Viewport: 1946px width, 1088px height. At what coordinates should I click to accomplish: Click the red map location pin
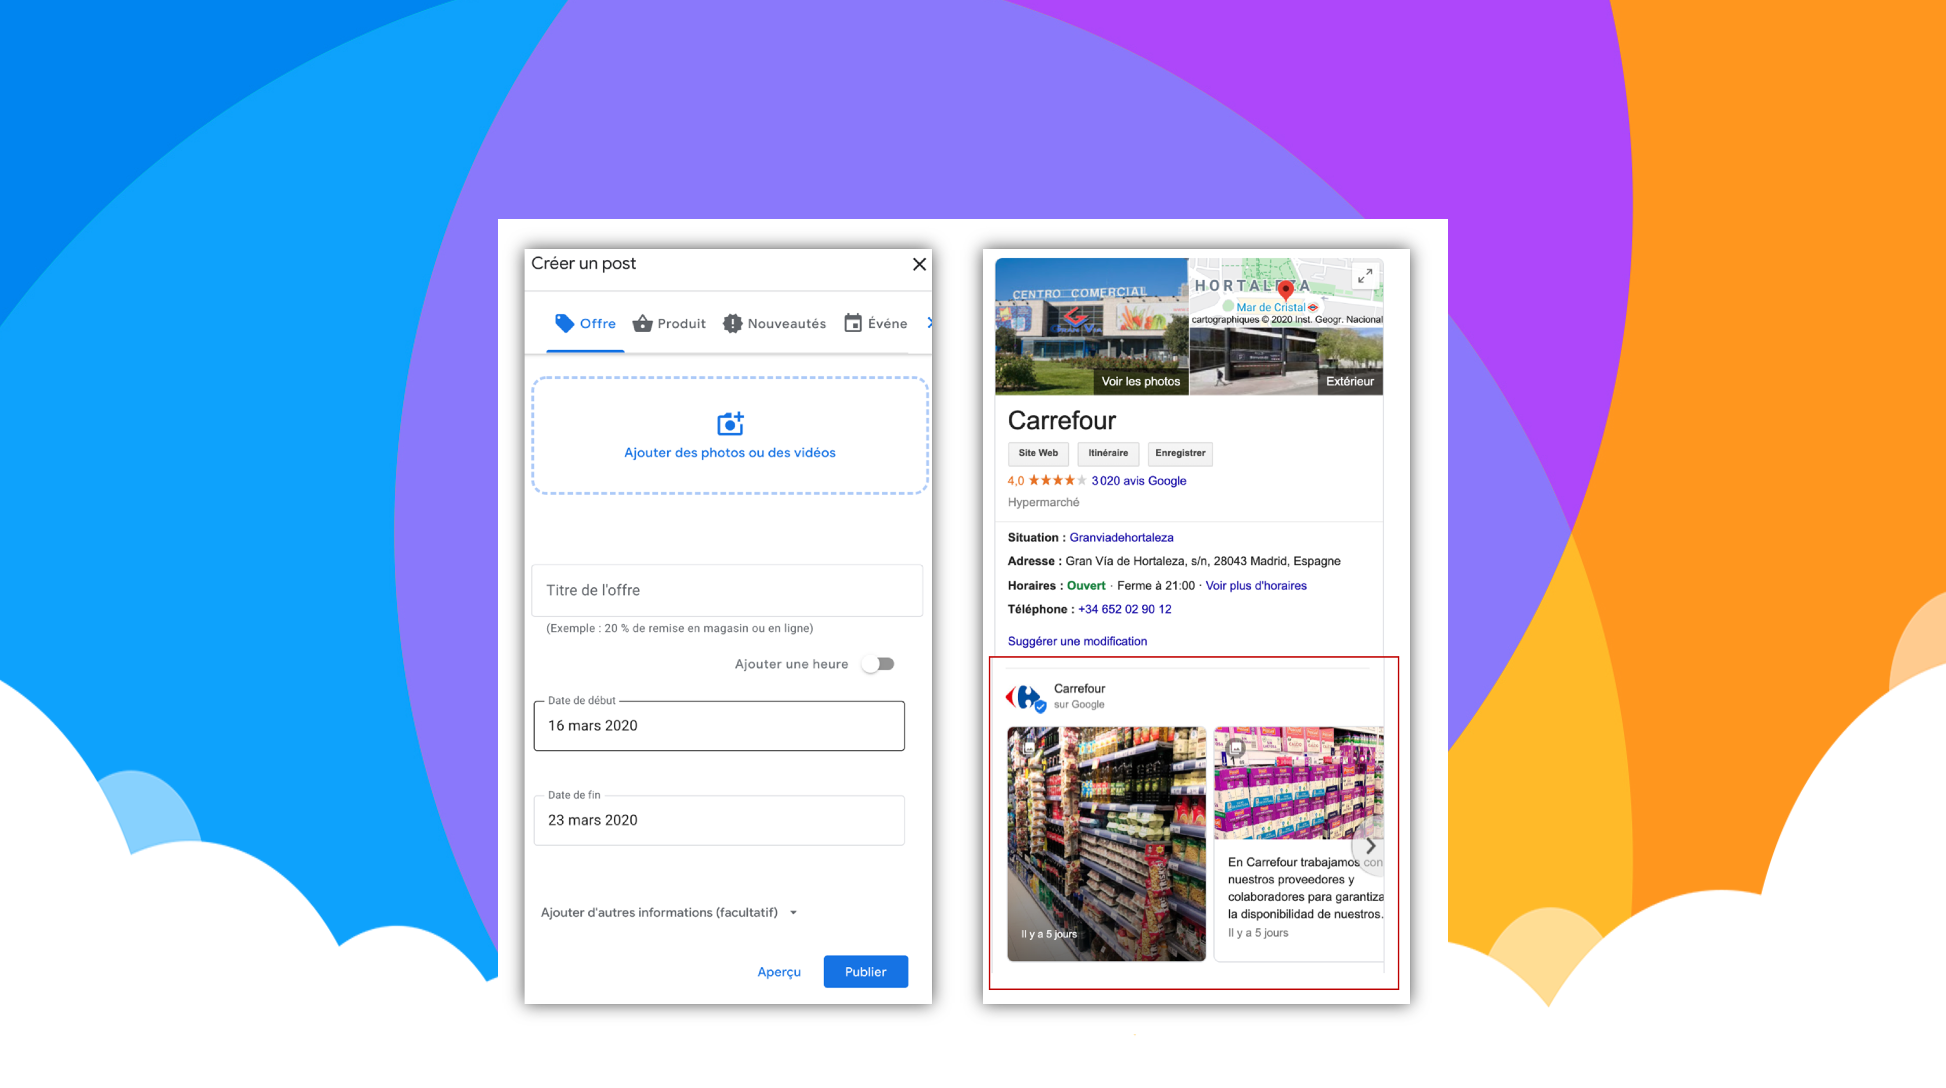pyautogui.click(x=1286, y=291)
